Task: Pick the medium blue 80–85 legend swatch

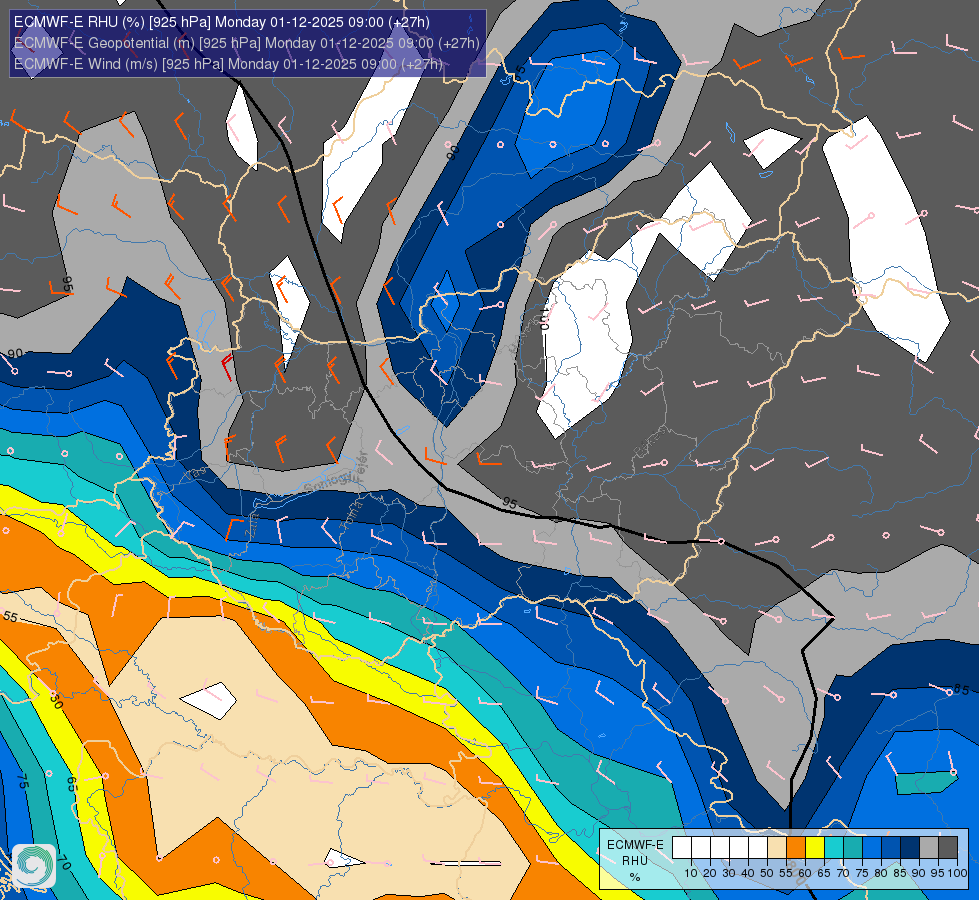Action: pyautogui.click(x=891, y=848)
